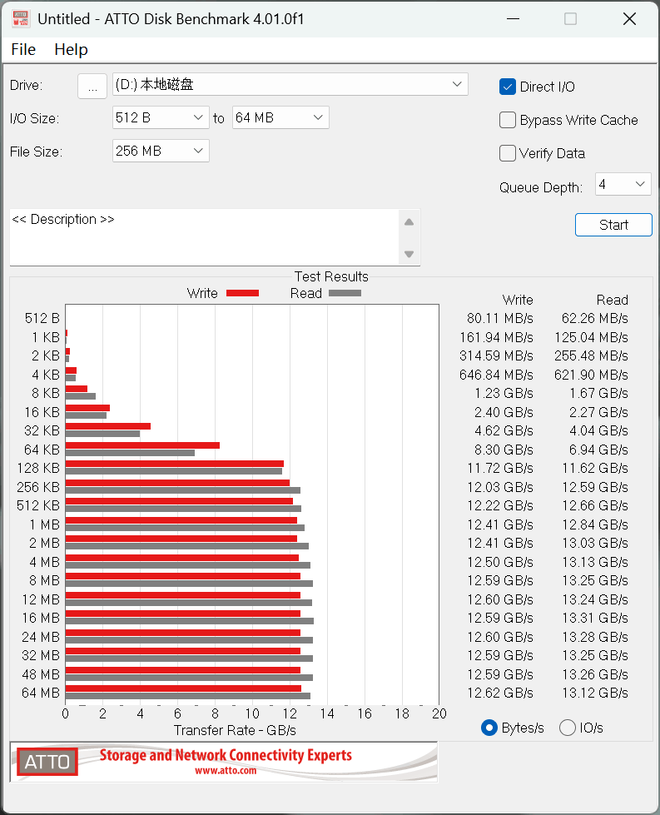Enable the Verify Data checkbox
Image resolution: width=660 pixels, height=815 pixels.
pos(508,153)
